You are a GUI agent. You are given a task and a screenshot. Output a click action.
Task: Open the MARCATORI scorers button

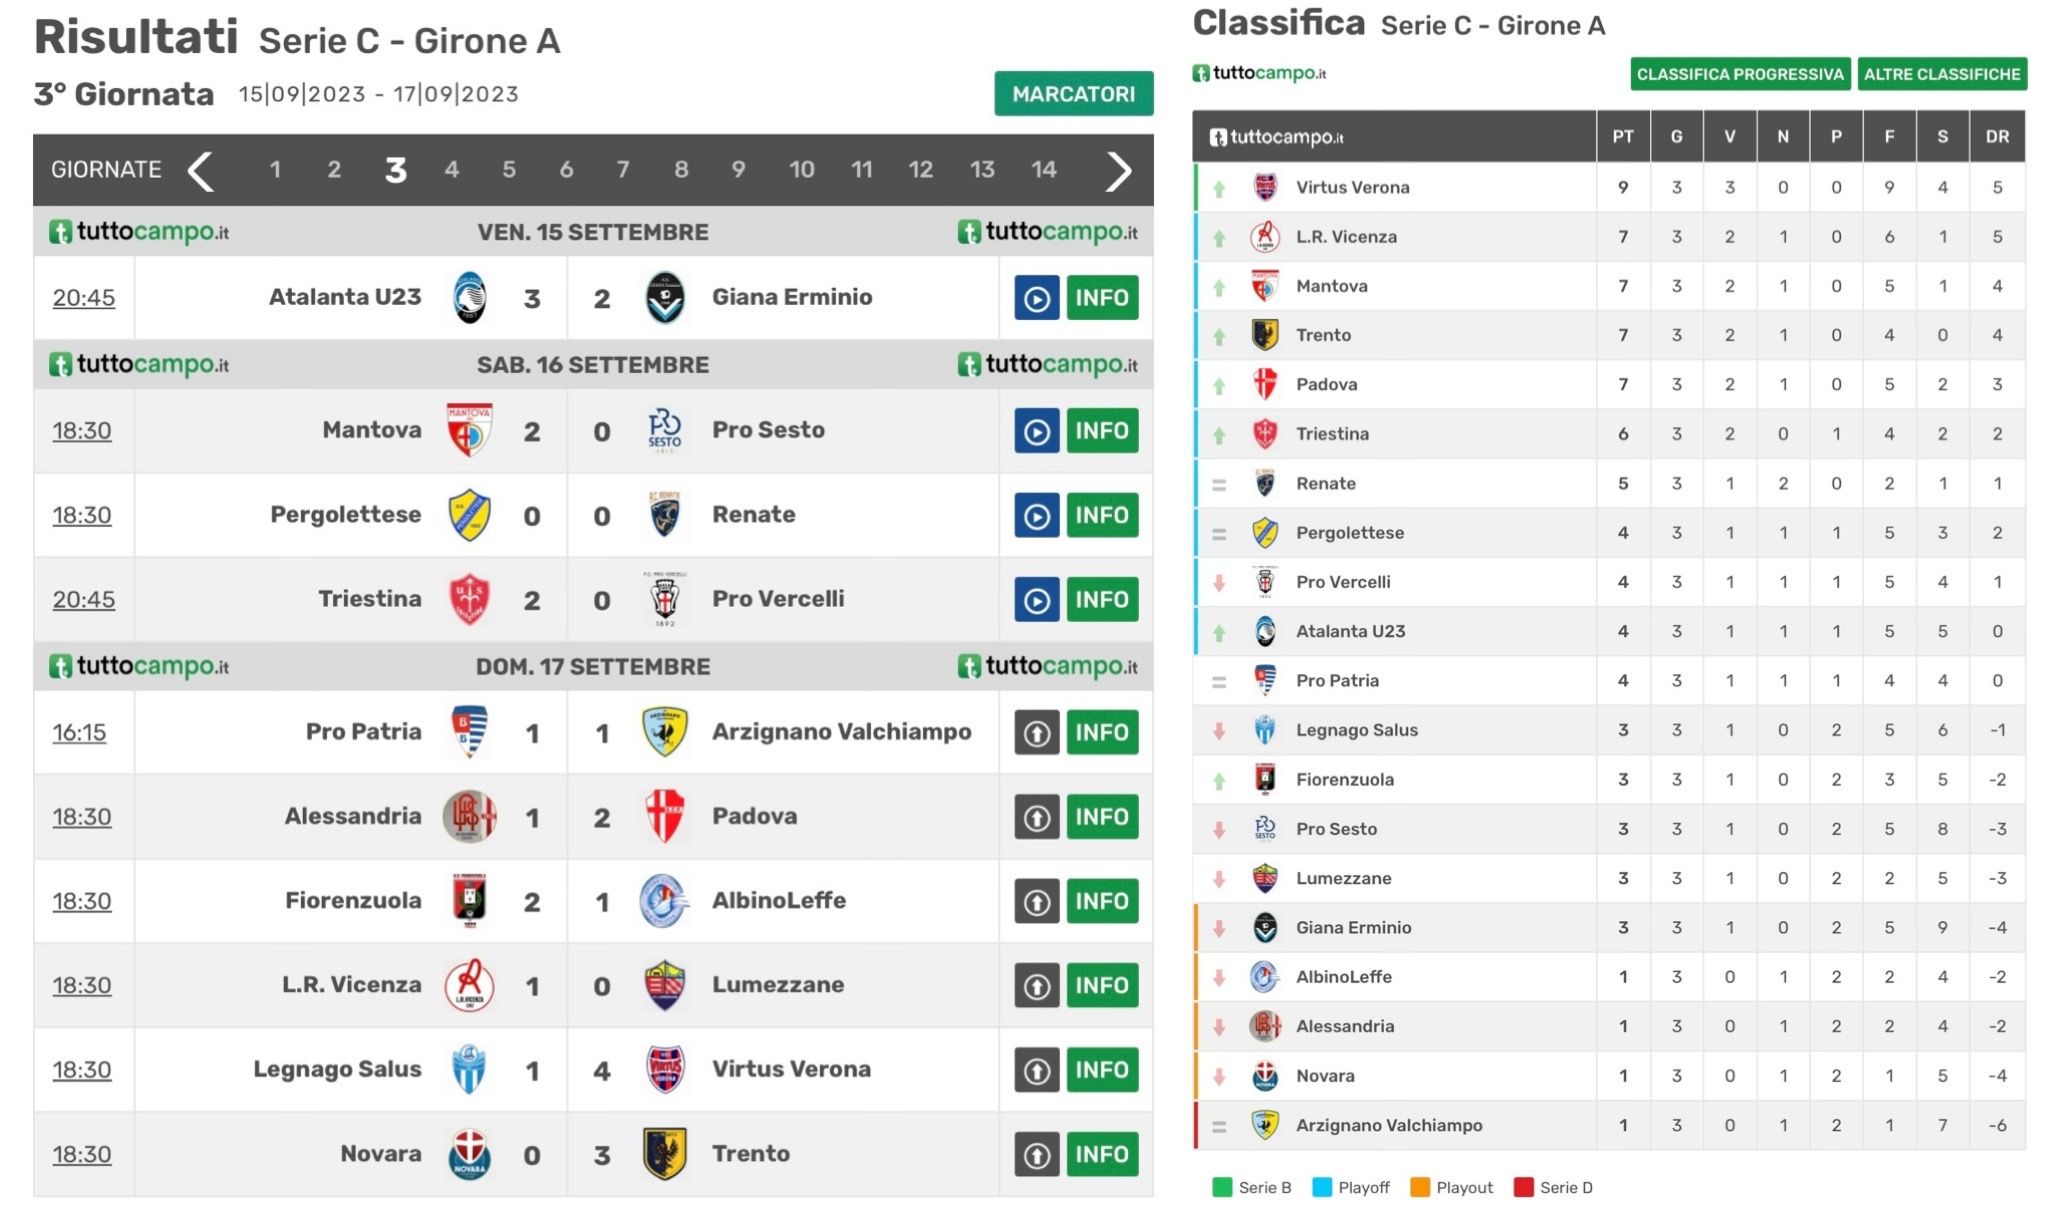click(1073, 94)
